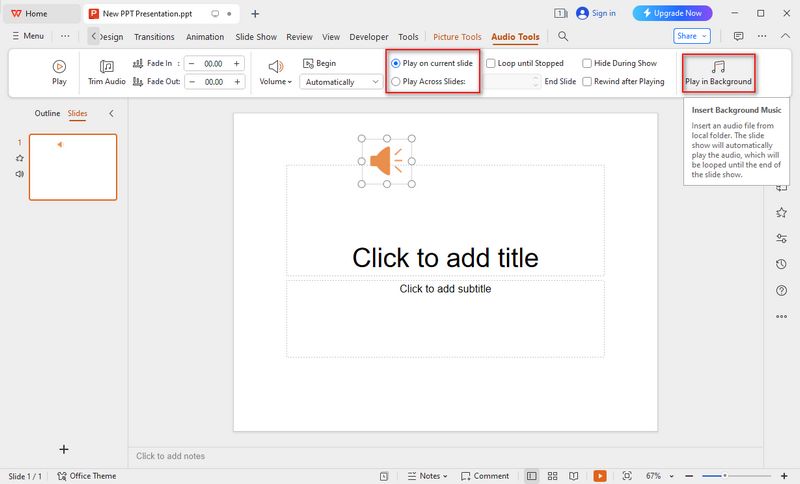The image size is (800, 484).
Task: Open the quick access more dots beside Menu
Action: coord(65,36)
